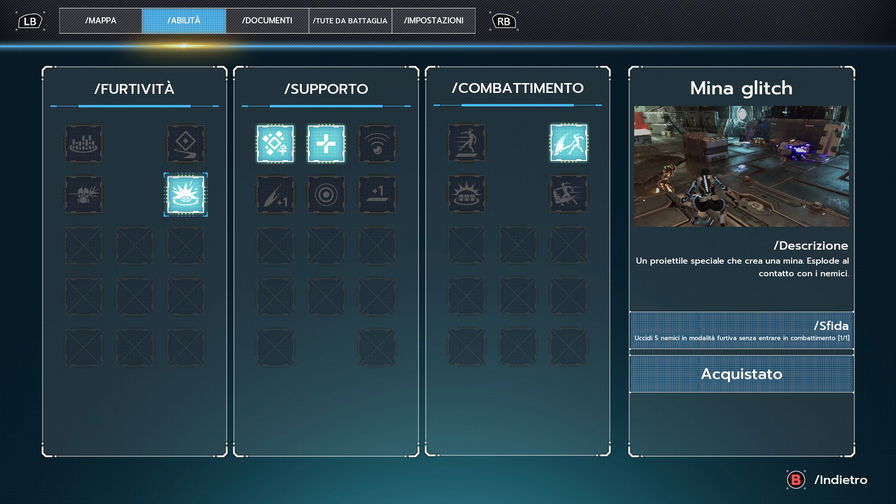Click the Mina glitch preview image
Viewport: 896px width, 504px height.
click(741, 166)
